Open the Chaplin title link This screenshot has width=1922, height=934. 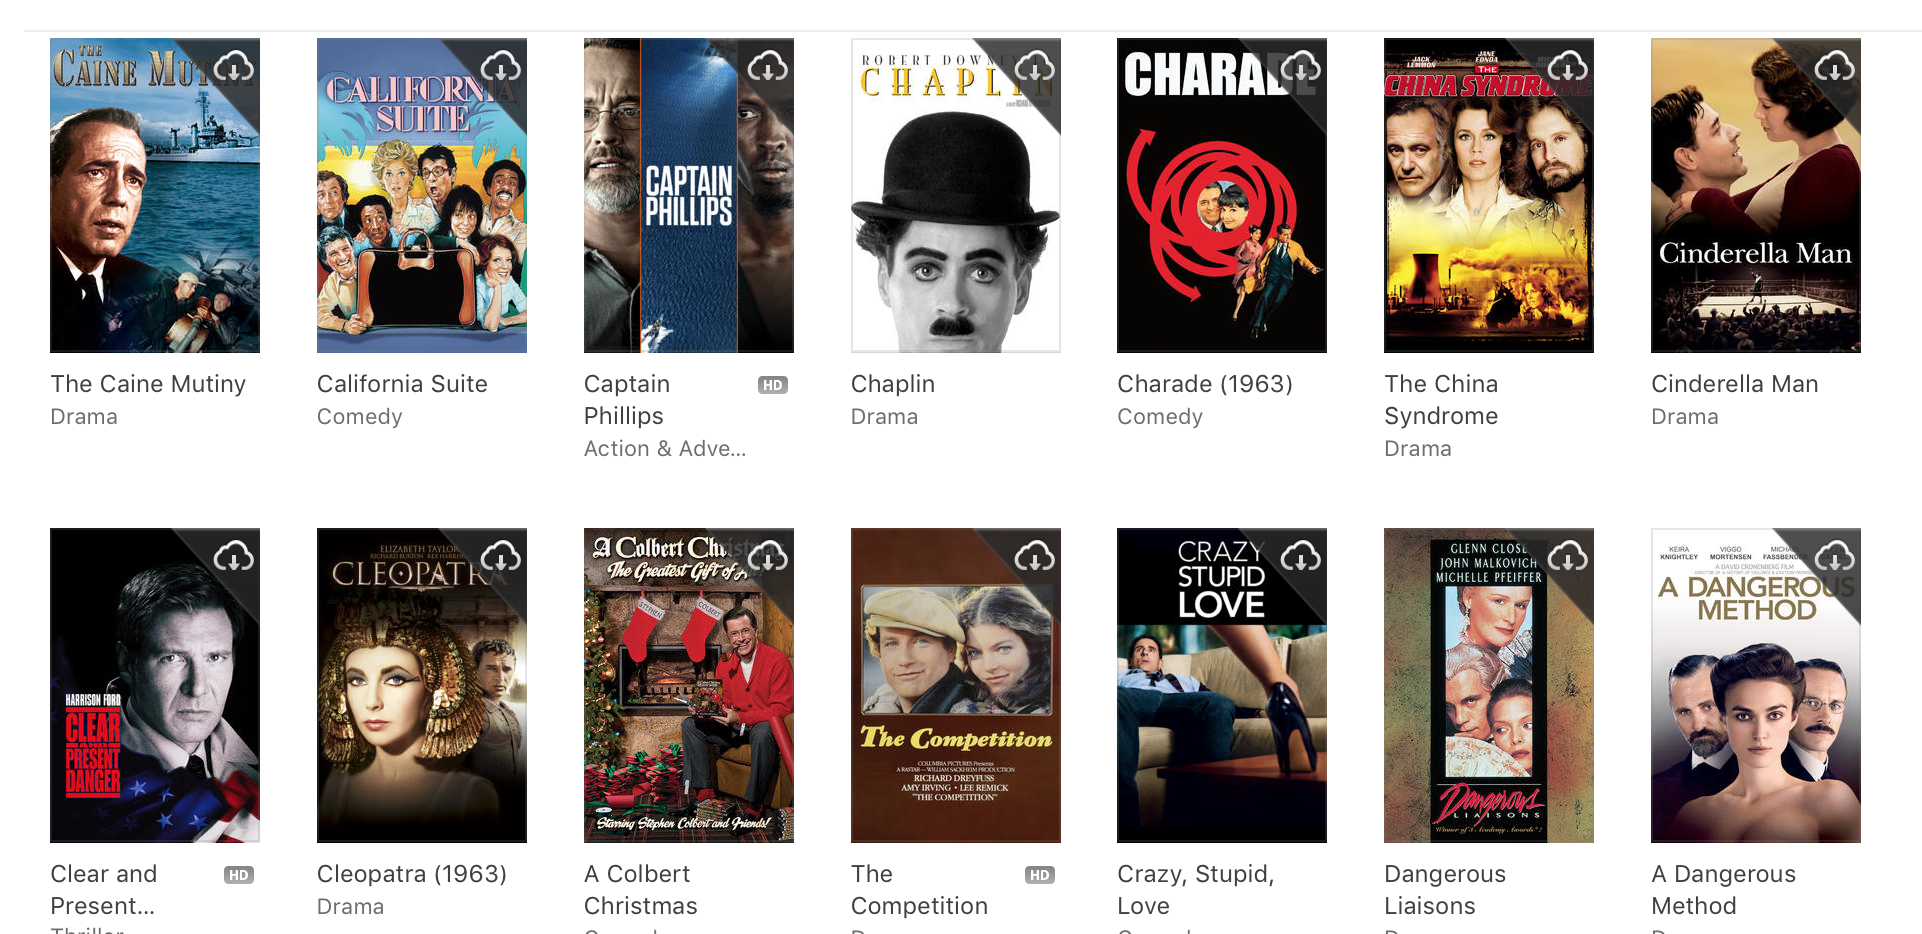[893, 384]
